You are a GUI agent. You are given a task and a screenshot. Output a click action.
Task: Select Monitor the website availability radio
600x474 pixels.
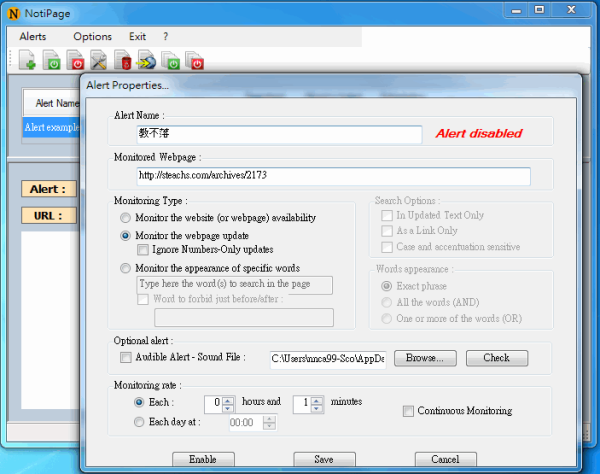pyautogui.click(x=125, y=218)
